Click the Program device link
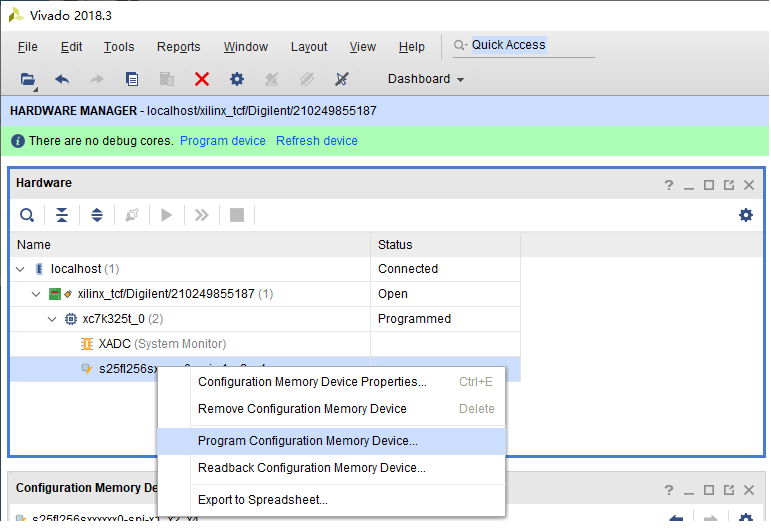The image size is (771, 530). click(x=223, y=141)
